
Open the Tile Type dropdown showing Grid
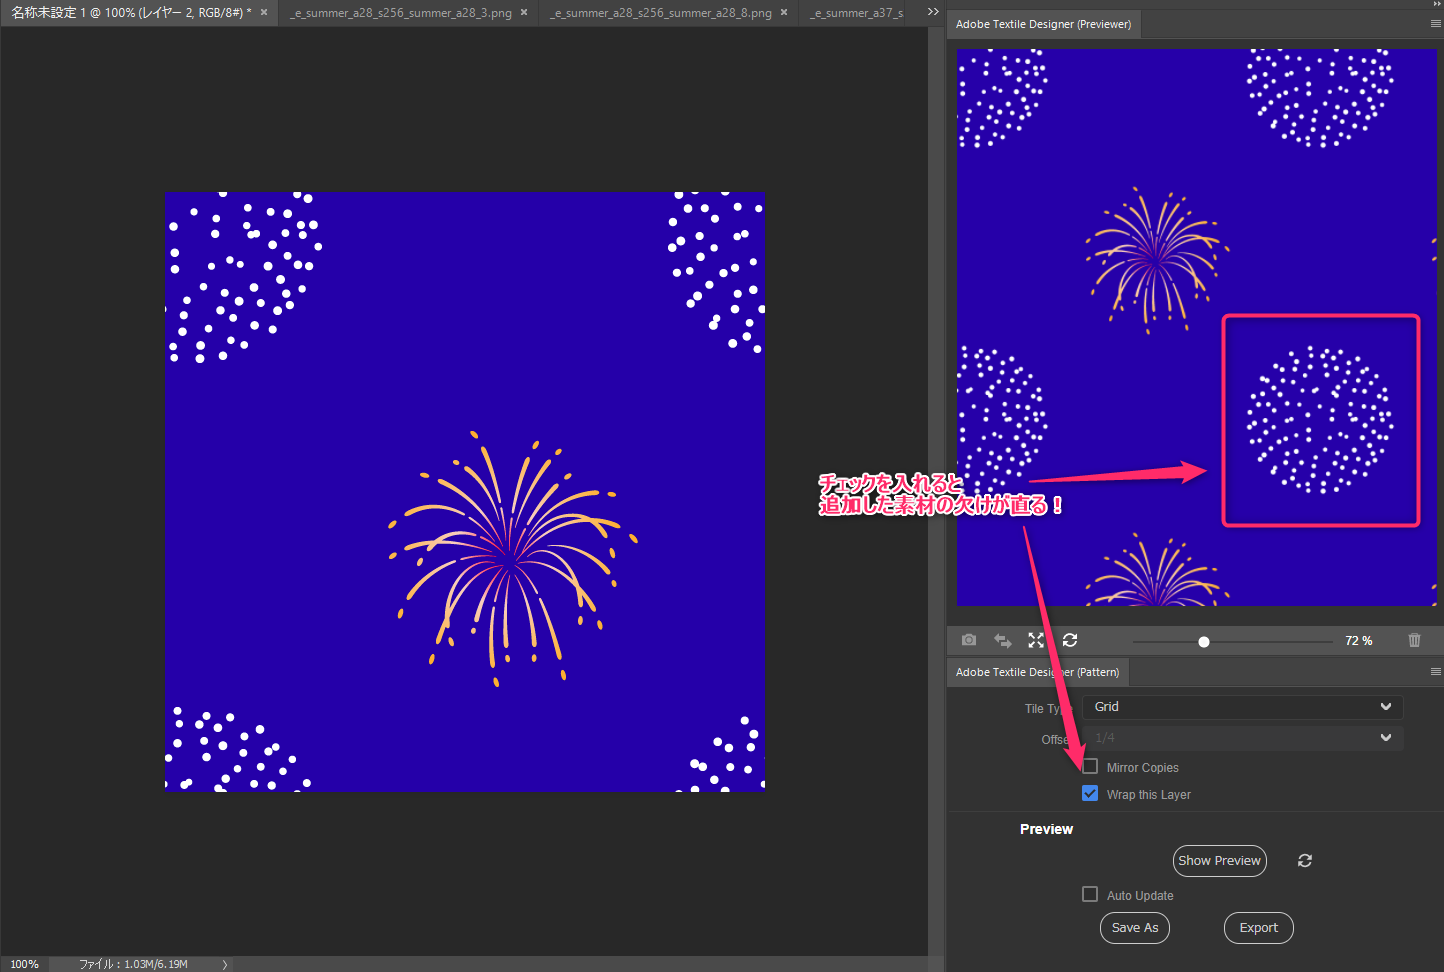tap(1242, 707)
